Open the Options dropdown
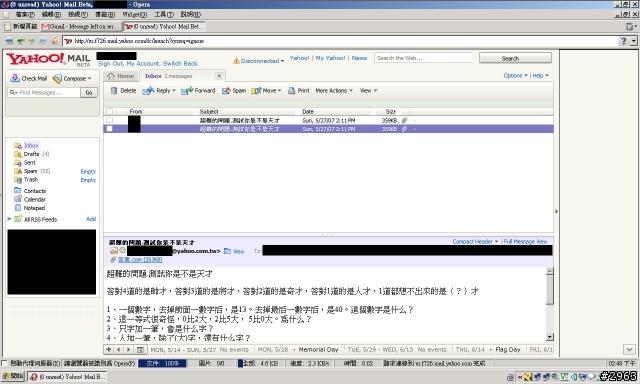 pyautogui.click(x=515, y=75)
